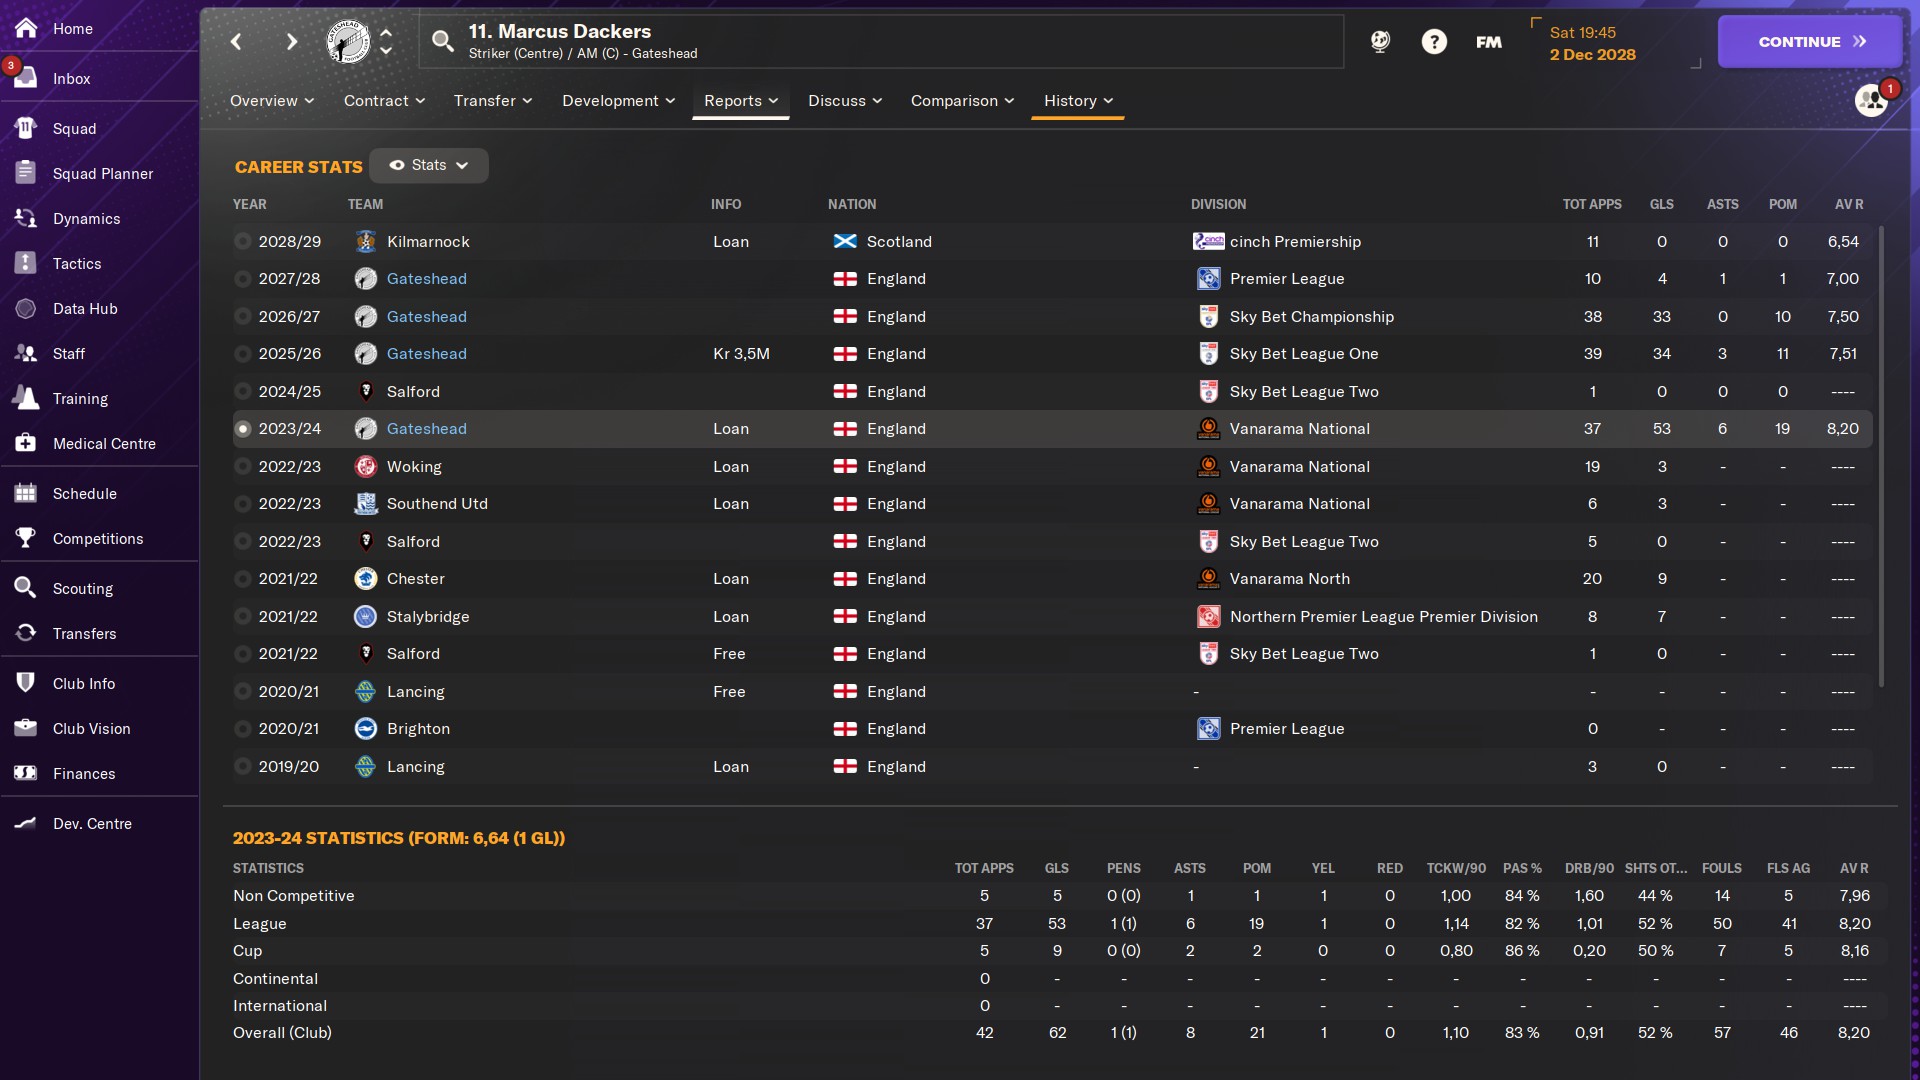This screenshot has width=1920, height=1080.
Task: Click the back navigation arrow
Action: tap(236, 41)
